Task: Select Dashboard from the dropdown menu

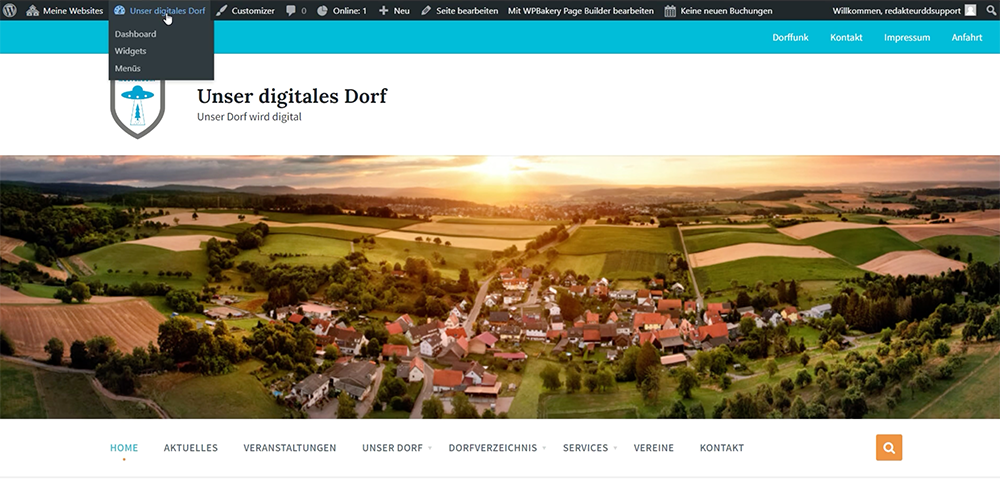Action: pyautogui.click(x=135, y=34)
